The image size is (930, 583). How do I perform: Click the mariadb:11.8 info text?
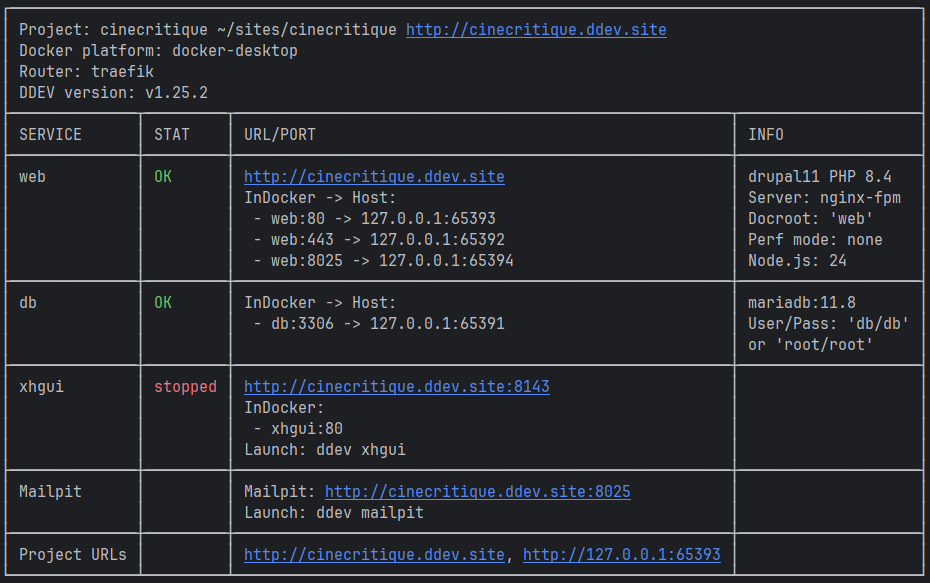coord(802,302)
